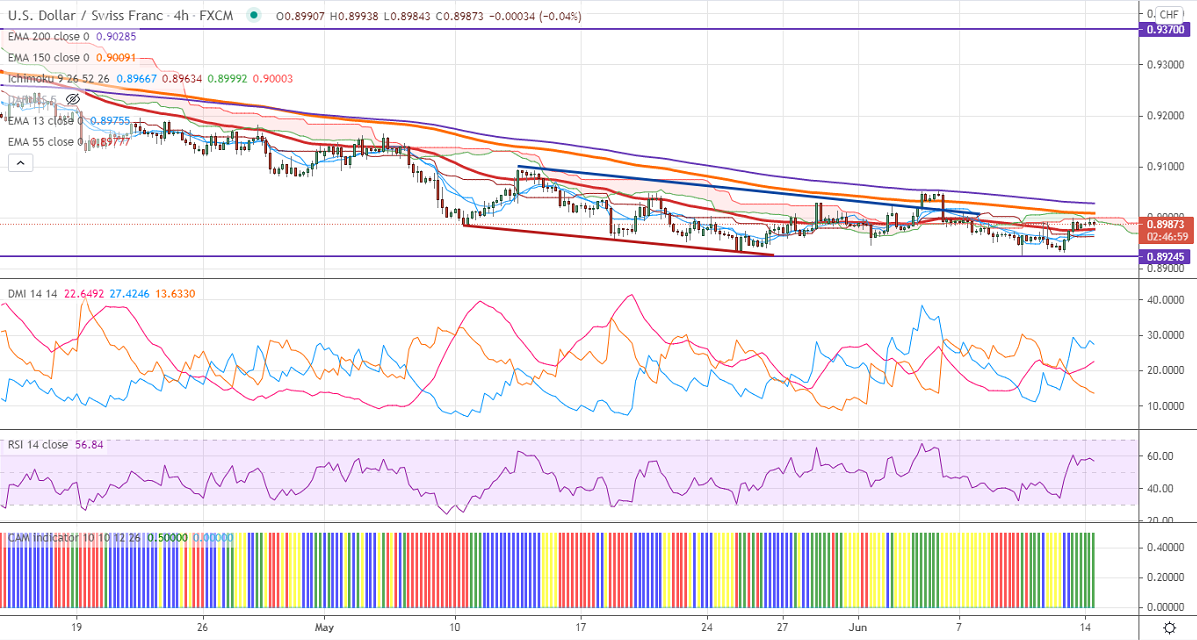Click the green market status dot
Screen dimensions: 1197x640
pos(254,15)
